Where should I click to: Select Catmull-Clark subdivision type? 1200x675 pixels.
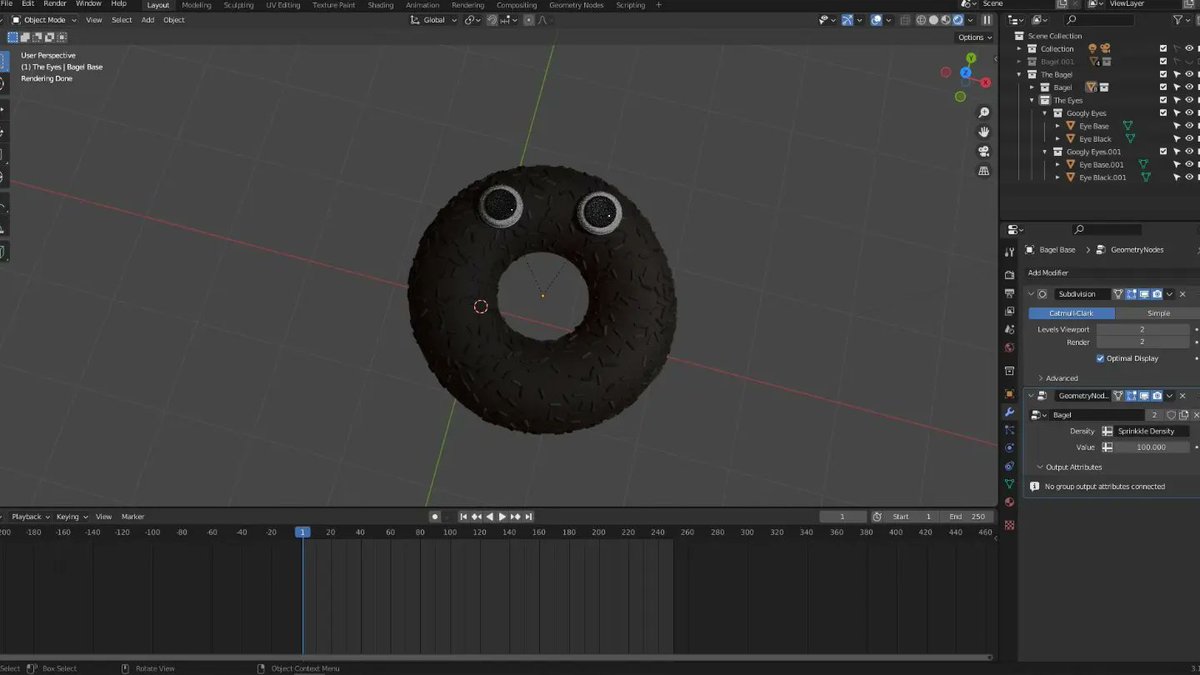[x=1071, y=313]
